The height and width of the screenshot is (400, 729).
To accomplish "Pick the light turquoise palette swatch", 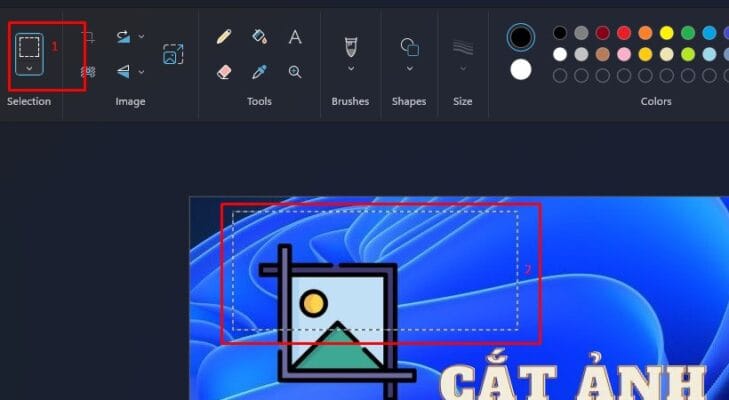I will (709, 54).
